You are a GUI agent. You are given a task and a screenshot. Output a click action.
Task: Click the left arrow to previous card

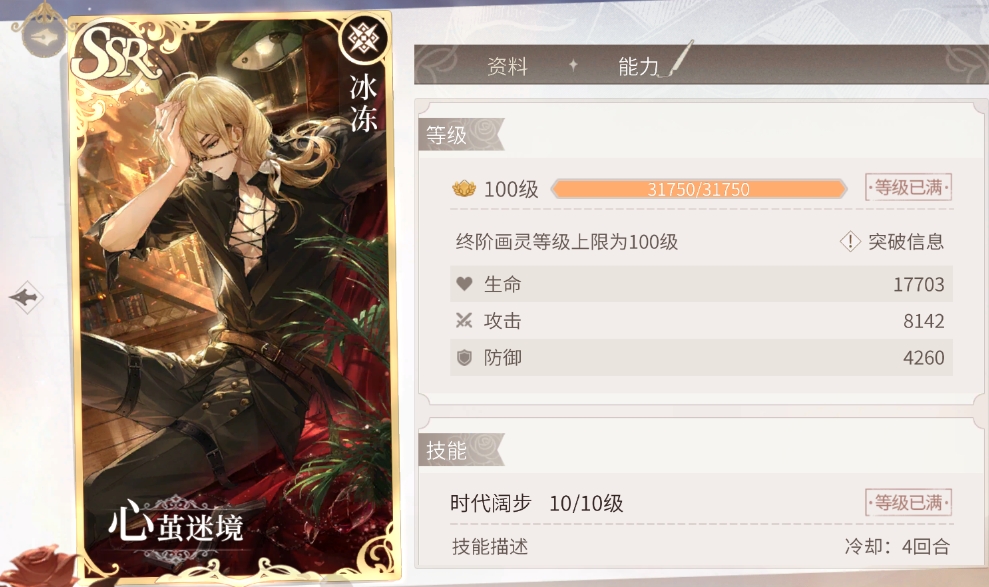(26, 297)
